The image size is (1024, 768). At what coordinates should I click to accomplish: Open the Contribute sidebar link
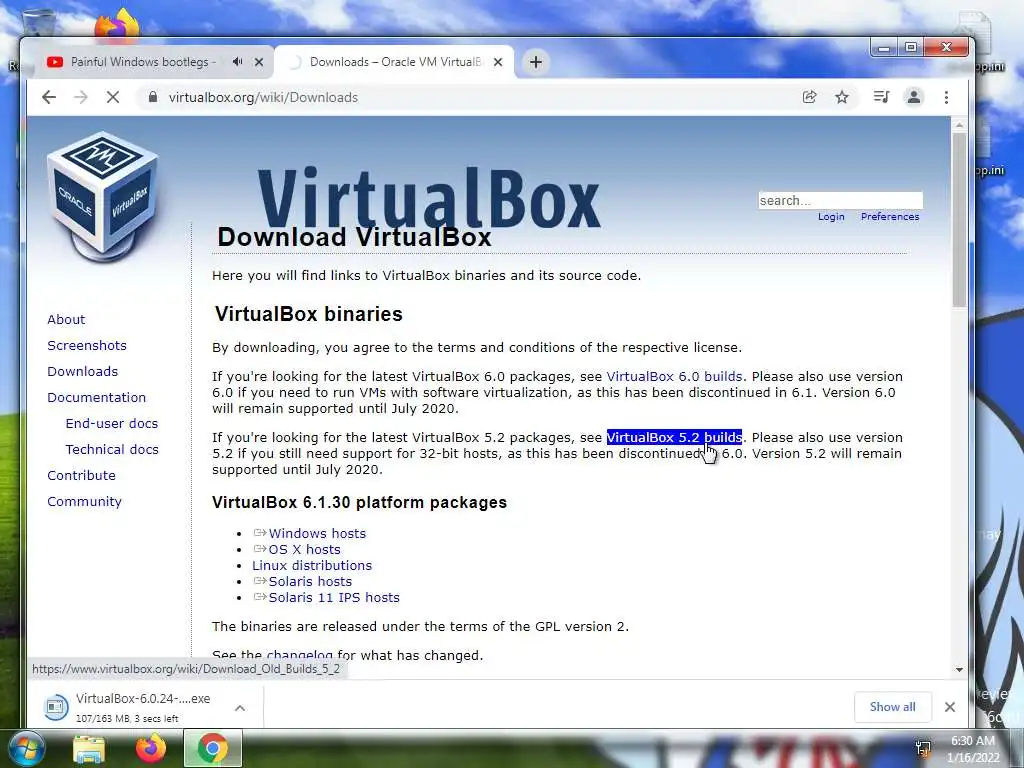[81, 475]
